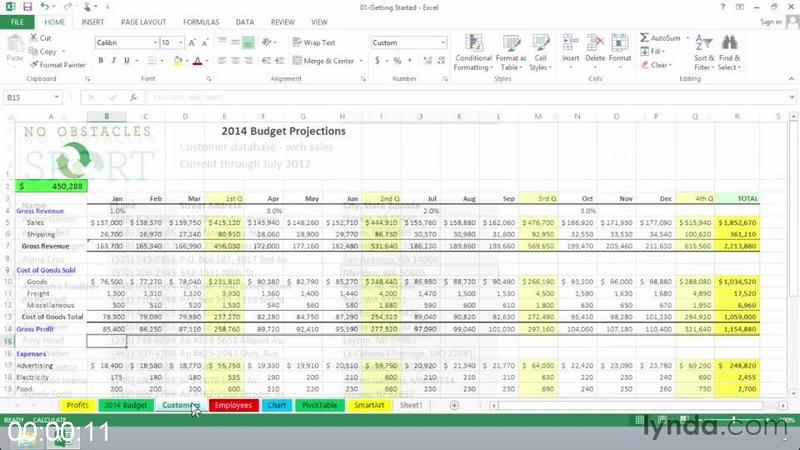Toggle Align Left
800x450 pixels.
tap(222, 61)
